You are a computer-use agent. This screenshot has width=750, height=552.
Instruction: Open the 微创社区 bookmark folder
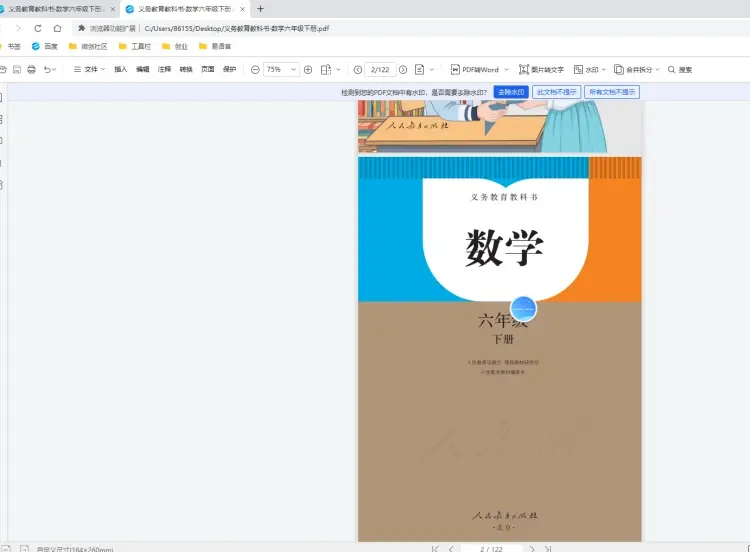pyautogui.click(x=88, y=46)
